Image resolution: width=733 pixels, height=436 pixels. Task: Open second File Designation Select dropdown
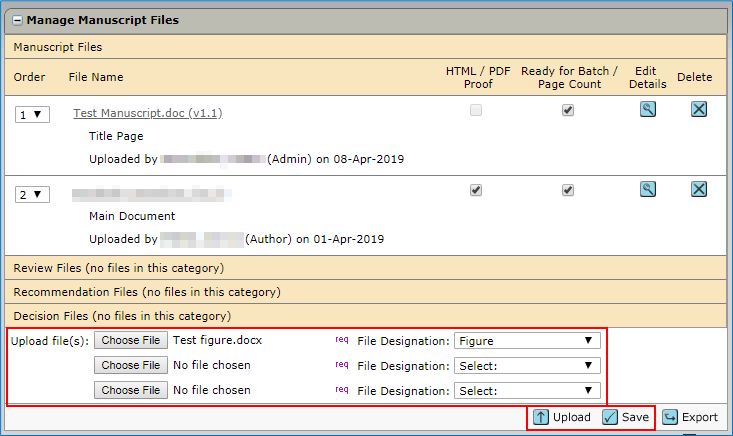526,366
